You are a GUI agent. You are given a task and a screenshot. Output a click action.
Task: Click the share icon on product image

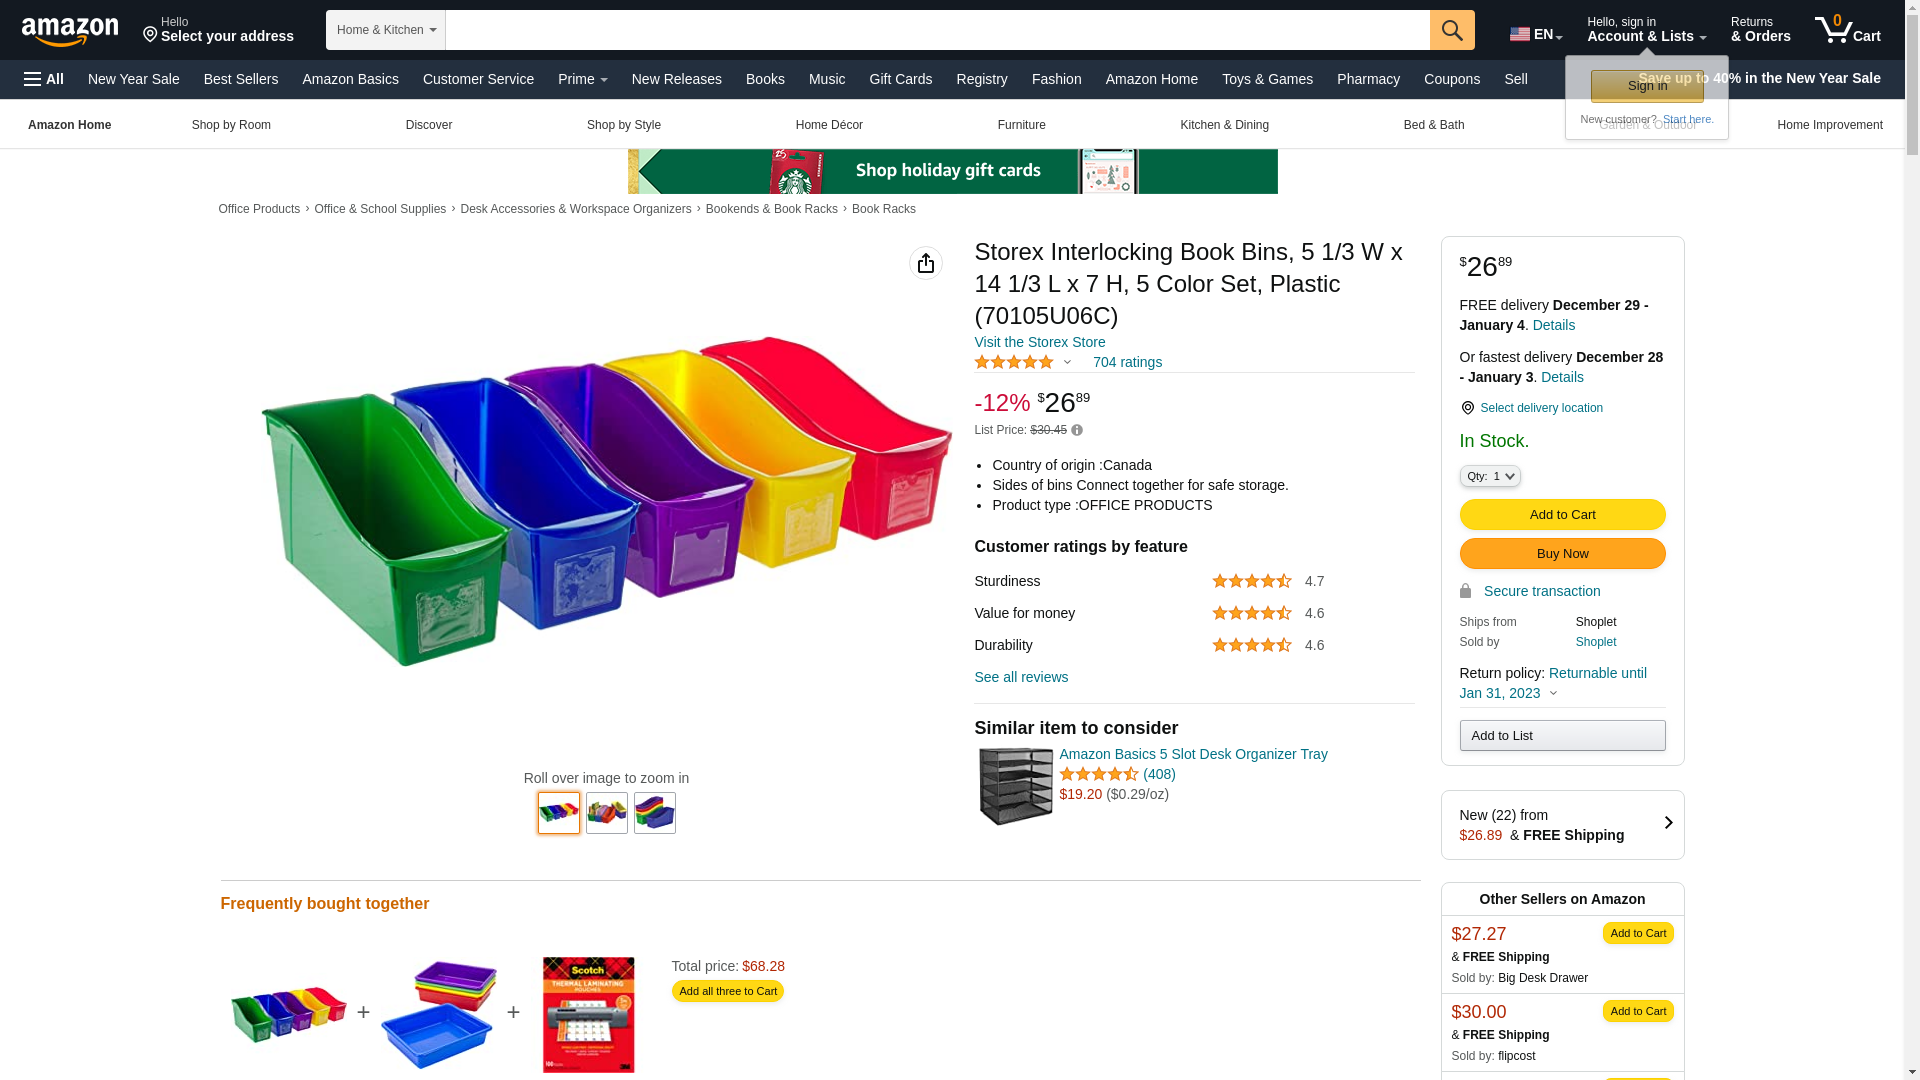(x=926, y=263)
